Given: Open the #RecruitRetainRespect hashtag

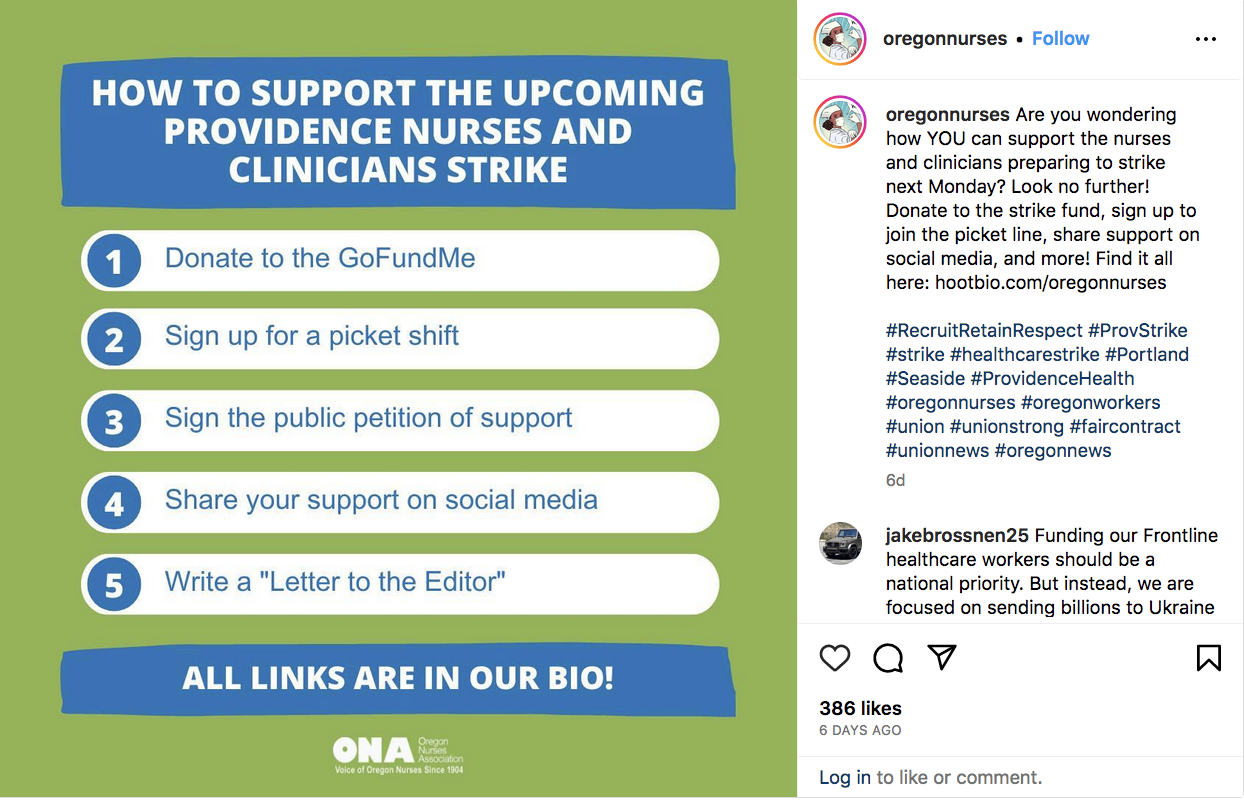Looking at the screenshot, I should pos(984,330).
